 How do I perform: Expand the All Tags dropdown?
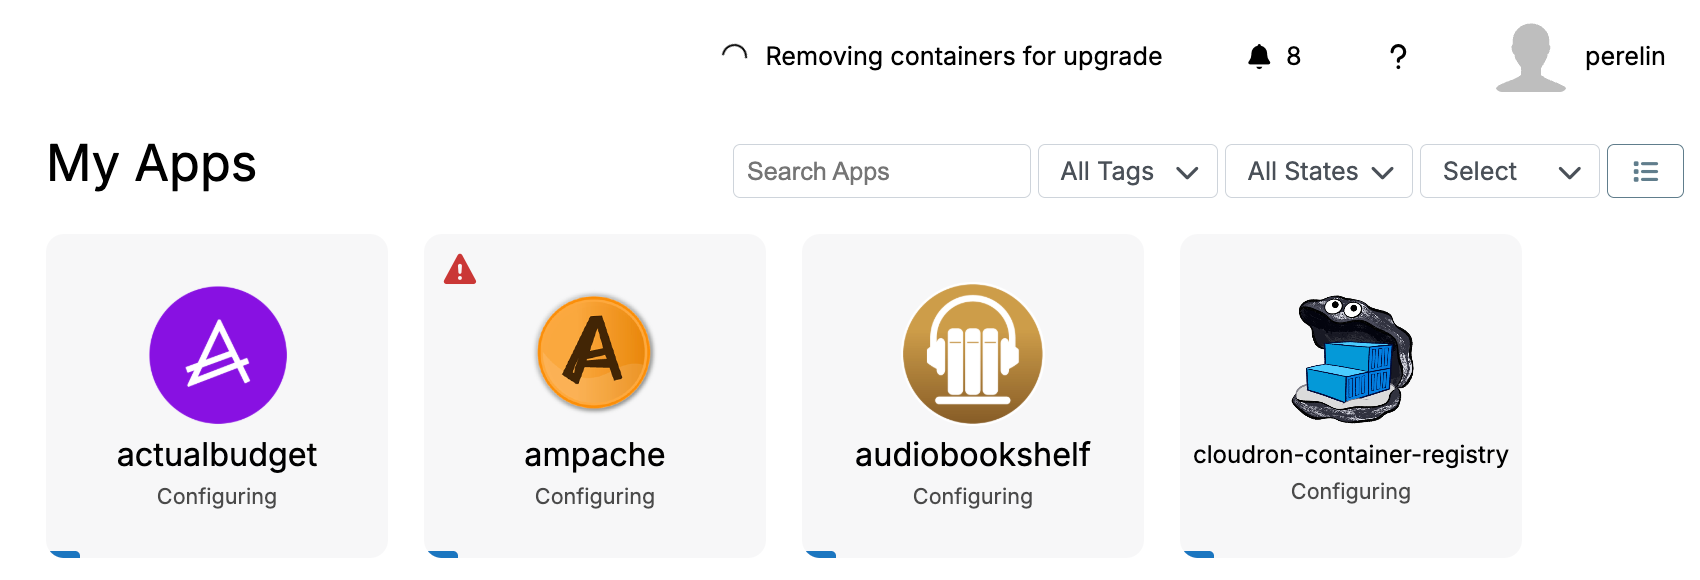[1127, 171]
